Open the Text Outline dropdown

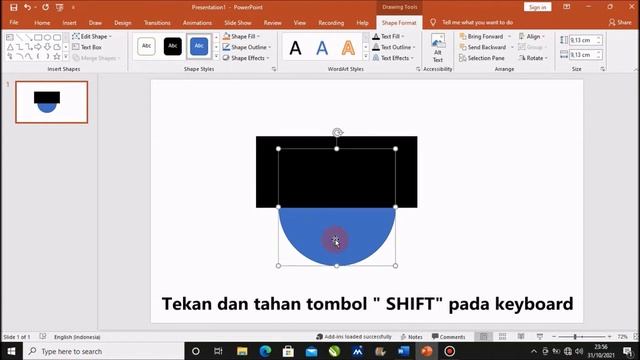coord(393,47)
